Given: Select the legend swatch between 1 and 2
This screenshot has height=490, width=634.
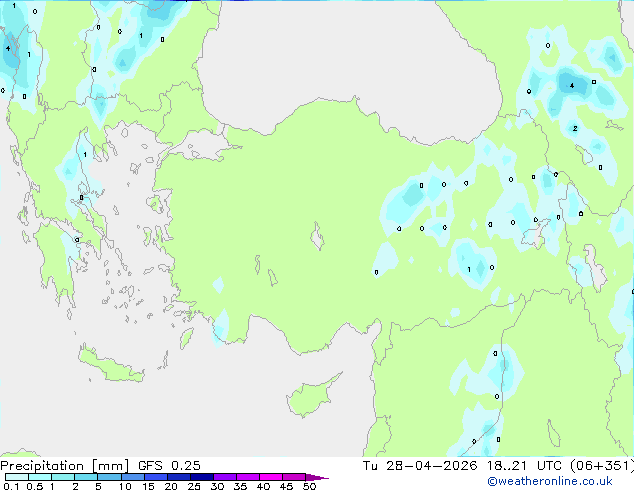Looking at the screenshot, I should coord(63,477).
